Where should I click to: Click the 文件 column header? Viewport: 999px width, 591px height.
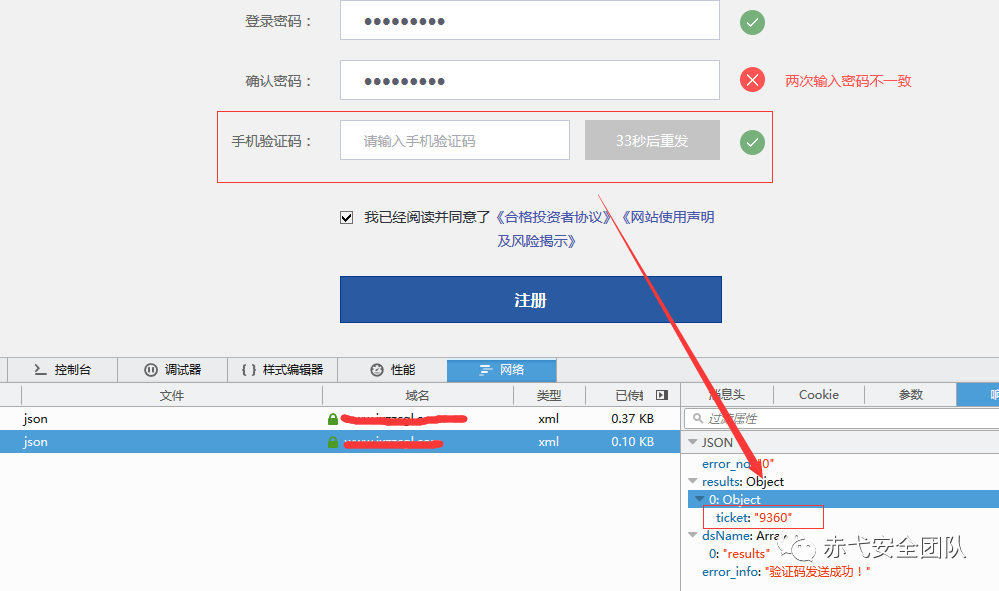pos(171,395)
